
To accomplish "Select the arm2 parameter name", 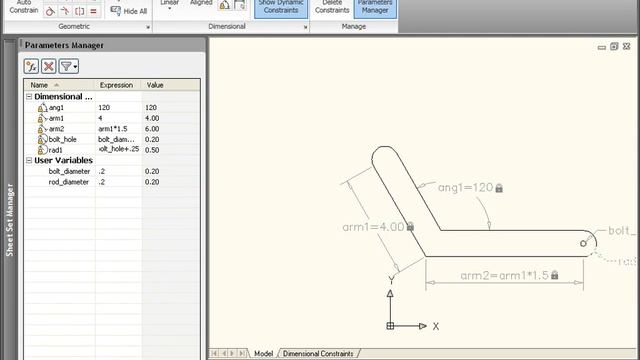I will pyautogui.click(x=56, y=129).
